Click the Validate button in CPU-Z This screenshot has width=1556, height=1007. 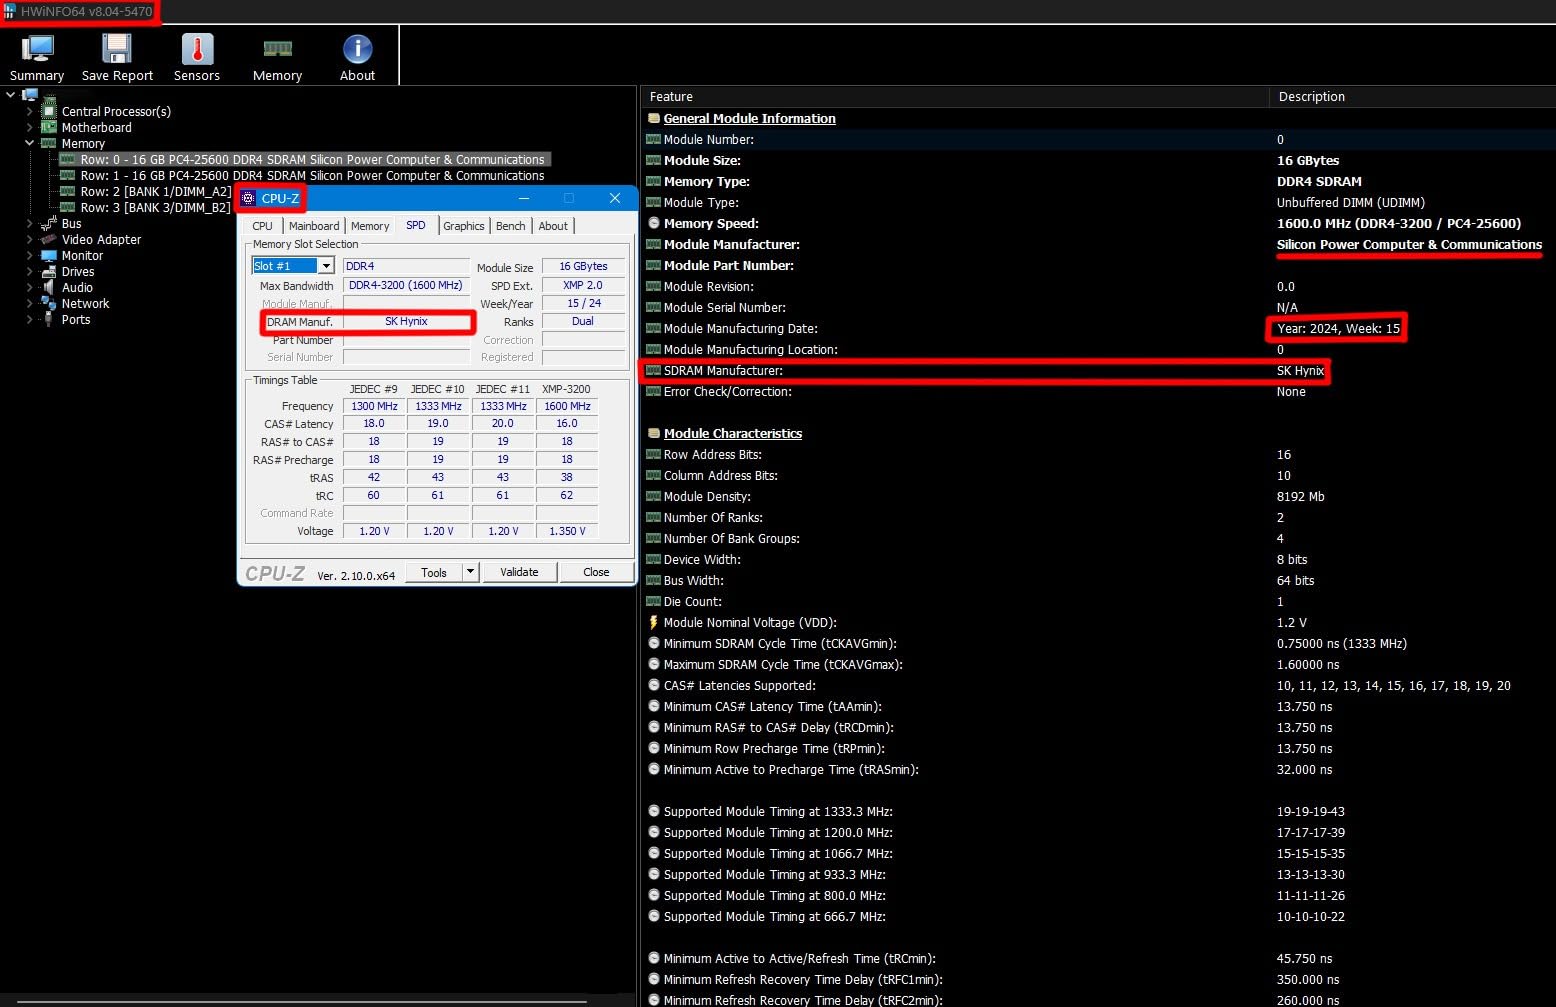point(519,572)
